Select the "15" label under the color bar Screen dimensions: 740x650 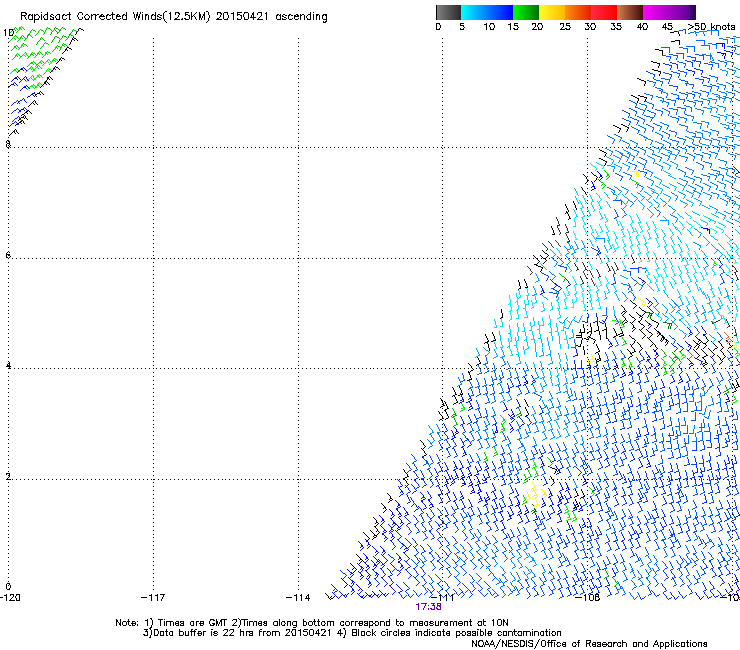(513, 27)
